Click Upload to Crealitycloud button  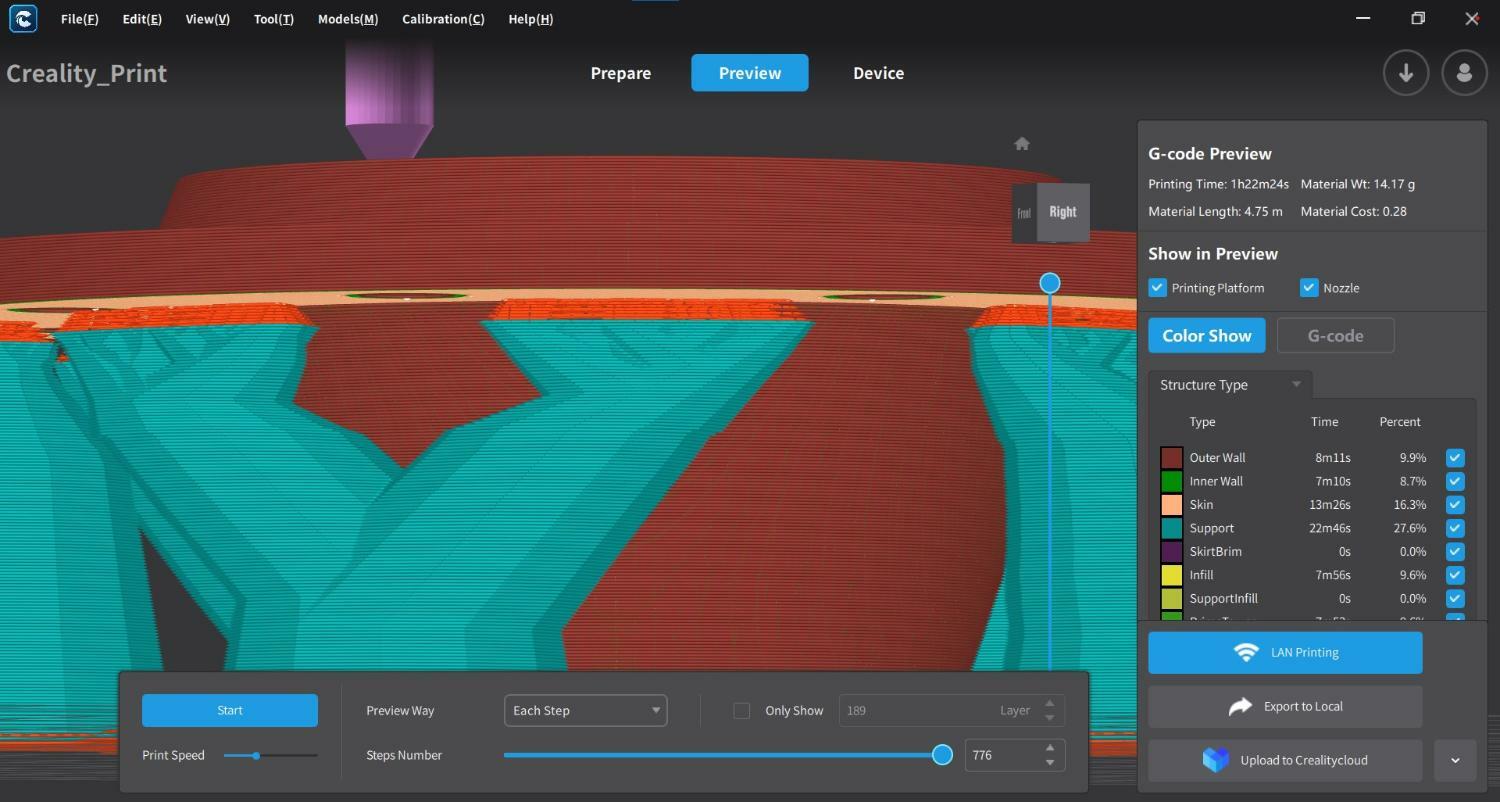click(1285, 761)
